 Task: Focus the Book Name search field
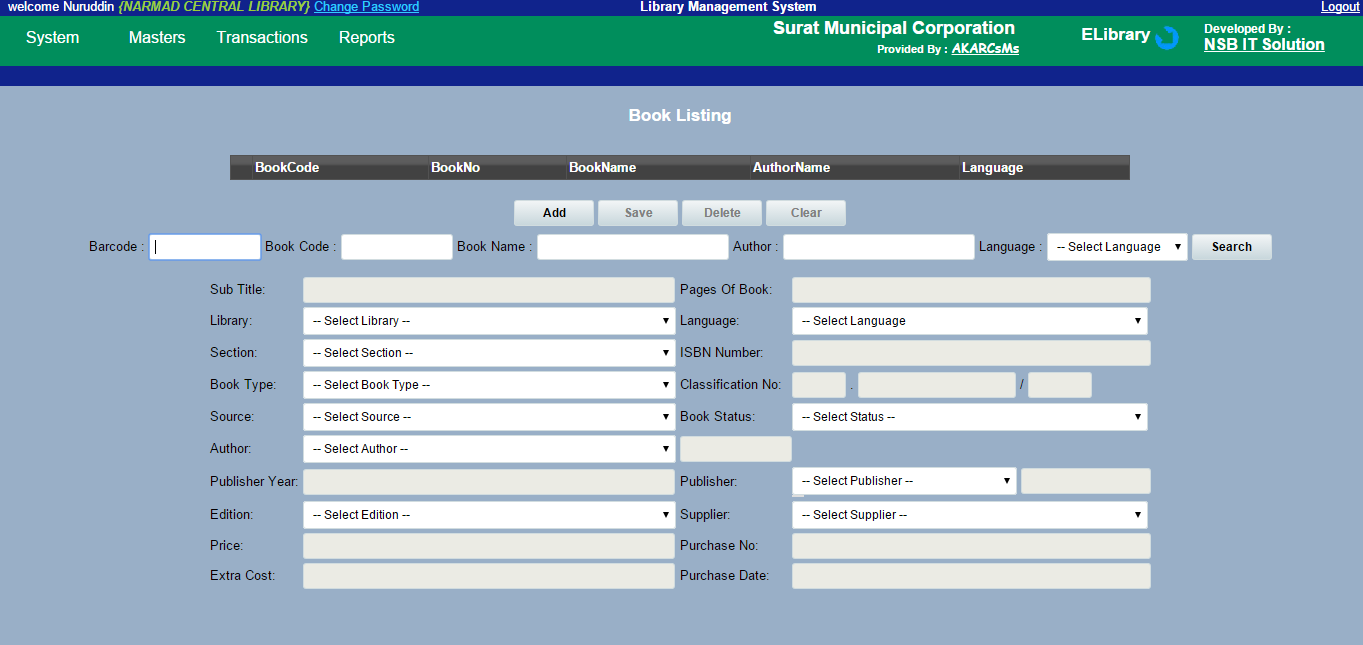point(632,247)
